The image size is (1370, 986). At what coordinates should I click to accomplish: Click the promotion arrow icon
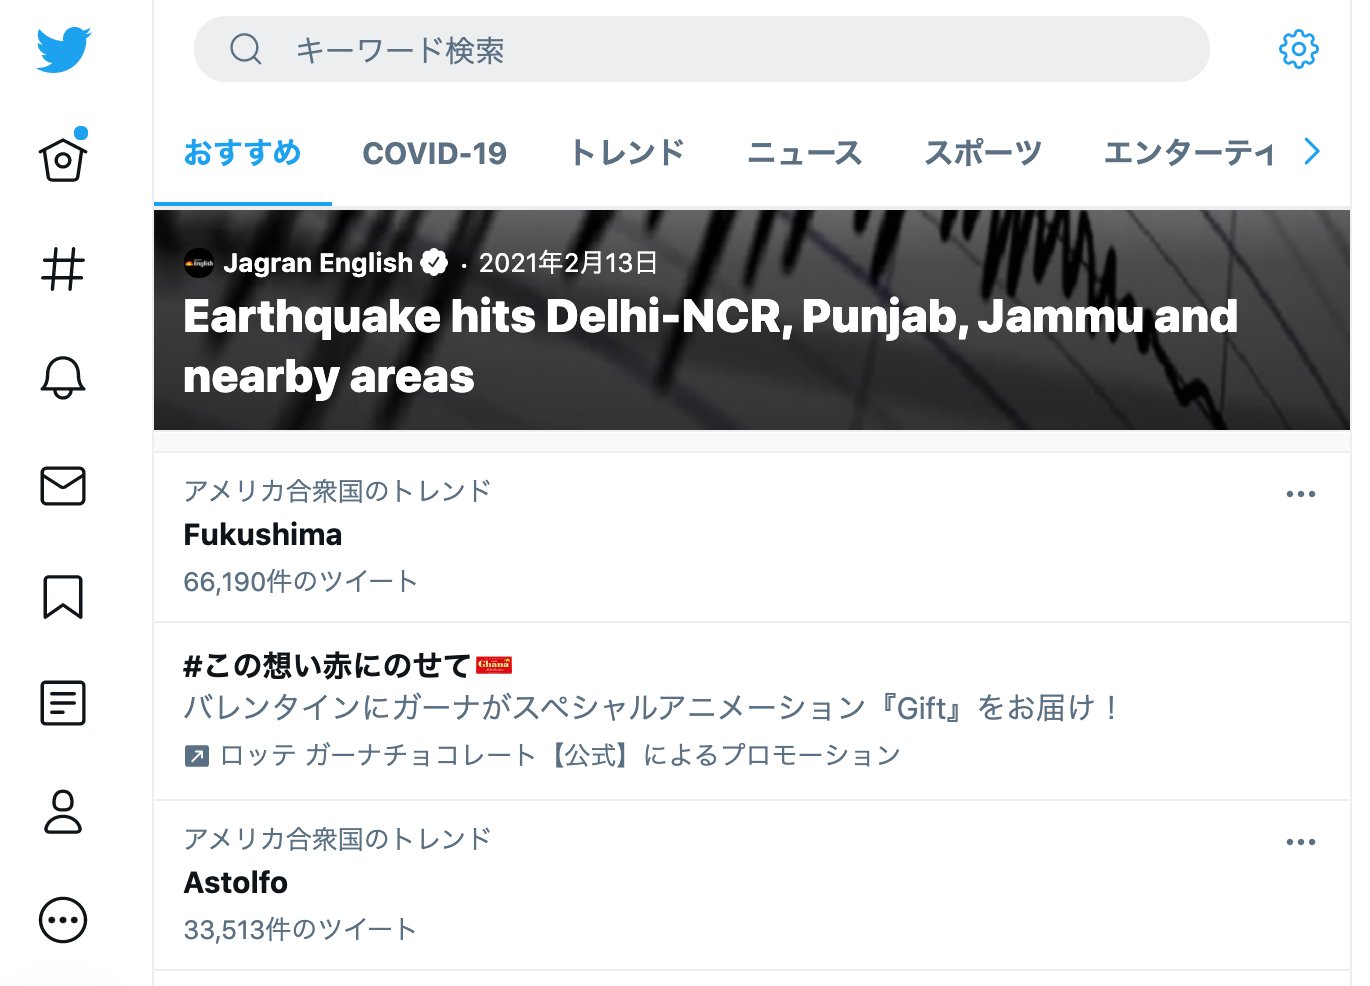click(197, 756)
